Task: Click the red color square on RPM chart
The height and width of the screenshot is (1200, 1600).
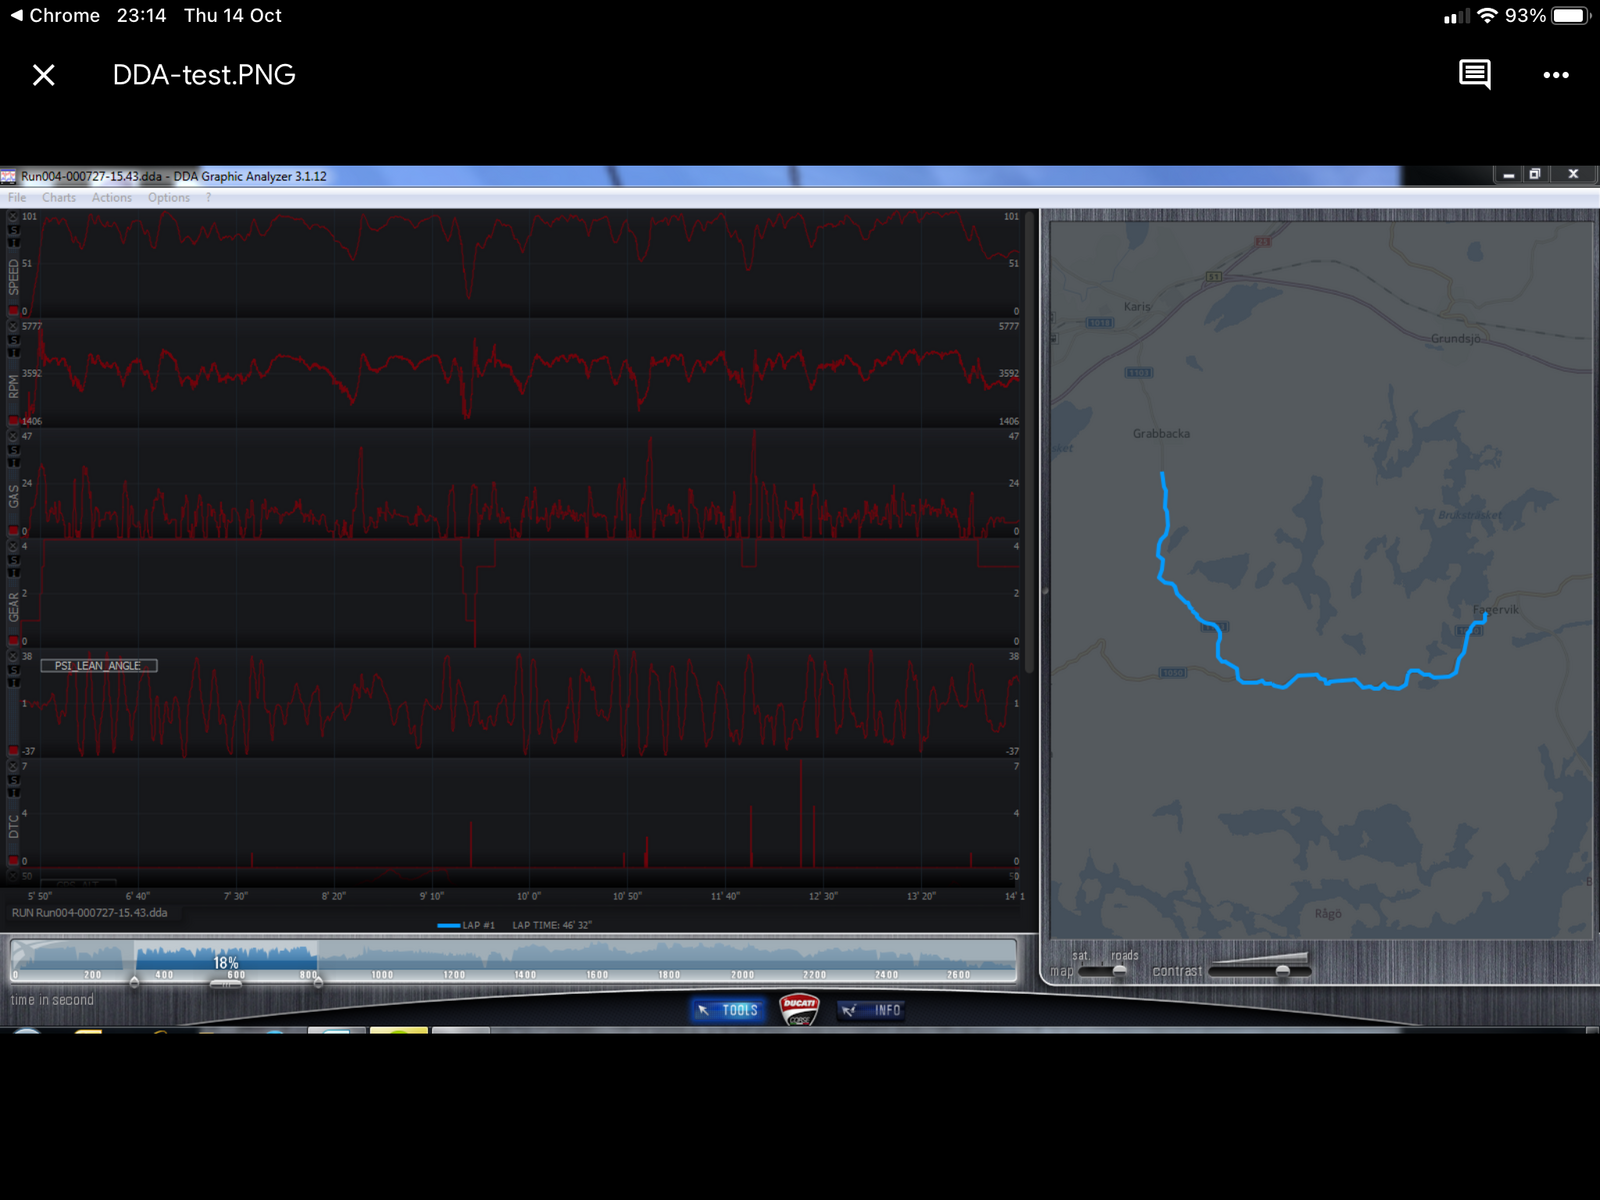Action: (14, 421)
